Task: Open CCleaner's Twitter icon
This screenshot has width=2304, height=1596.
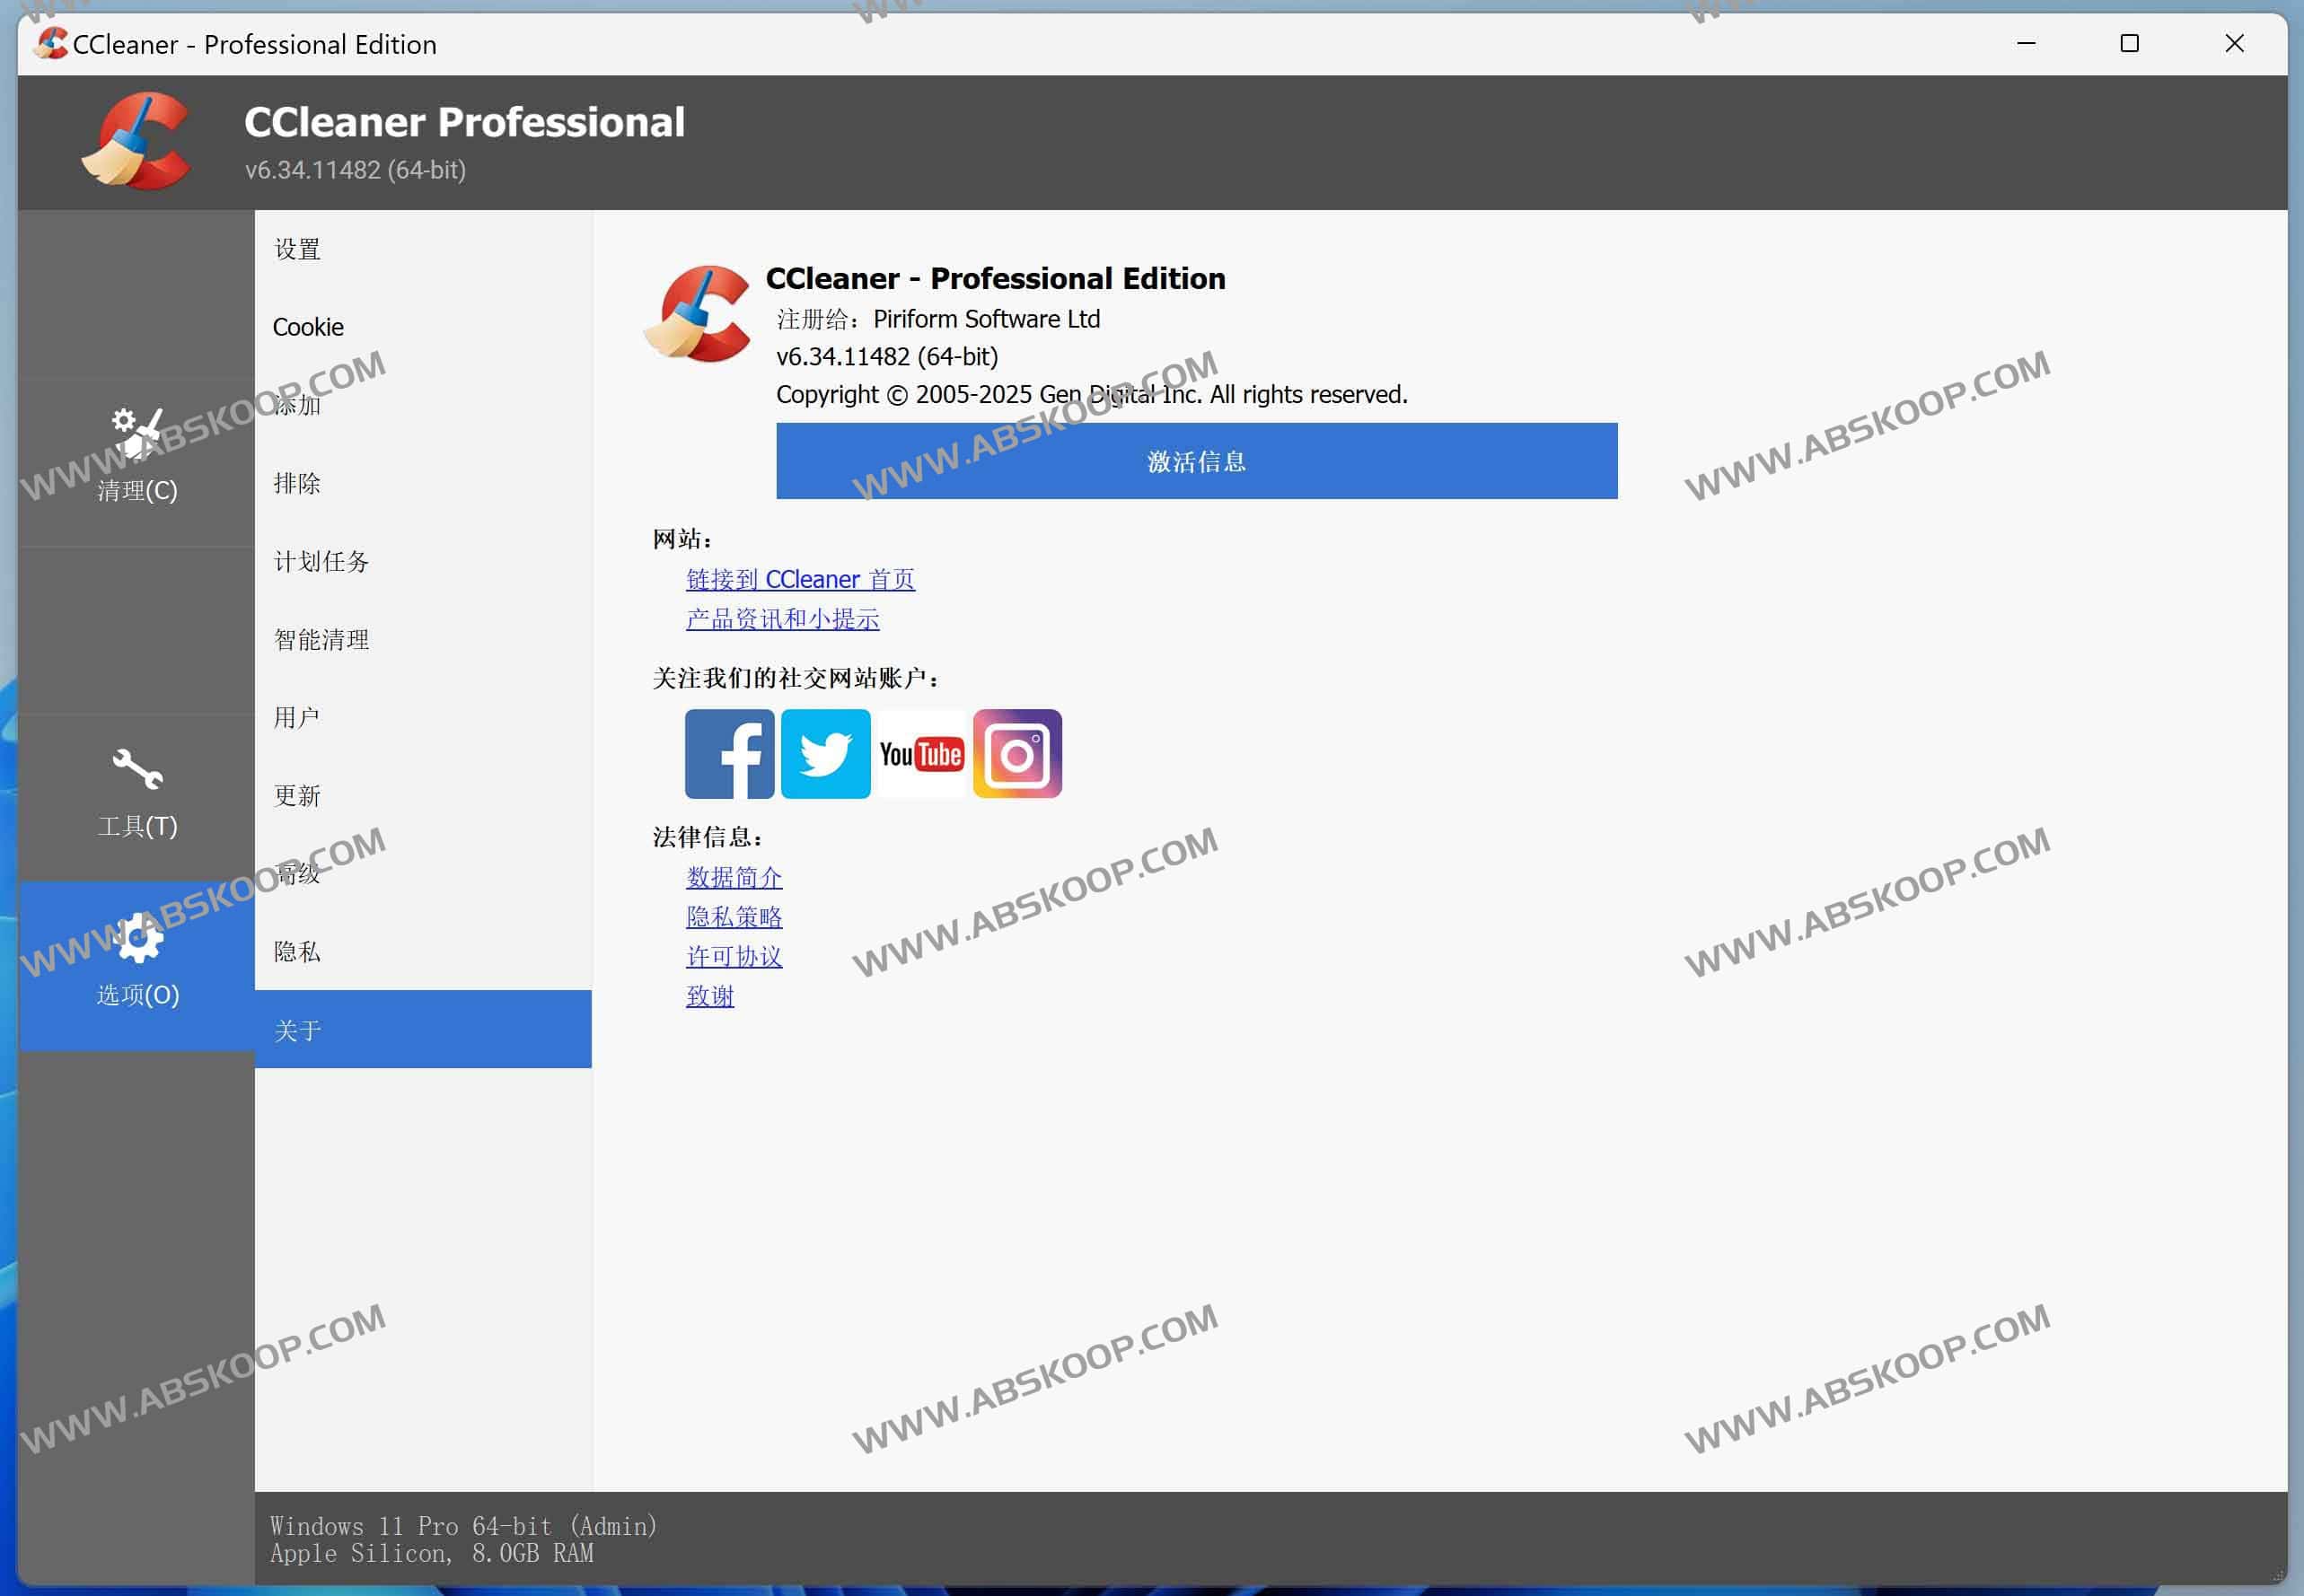Action: [x=825, y=754]
